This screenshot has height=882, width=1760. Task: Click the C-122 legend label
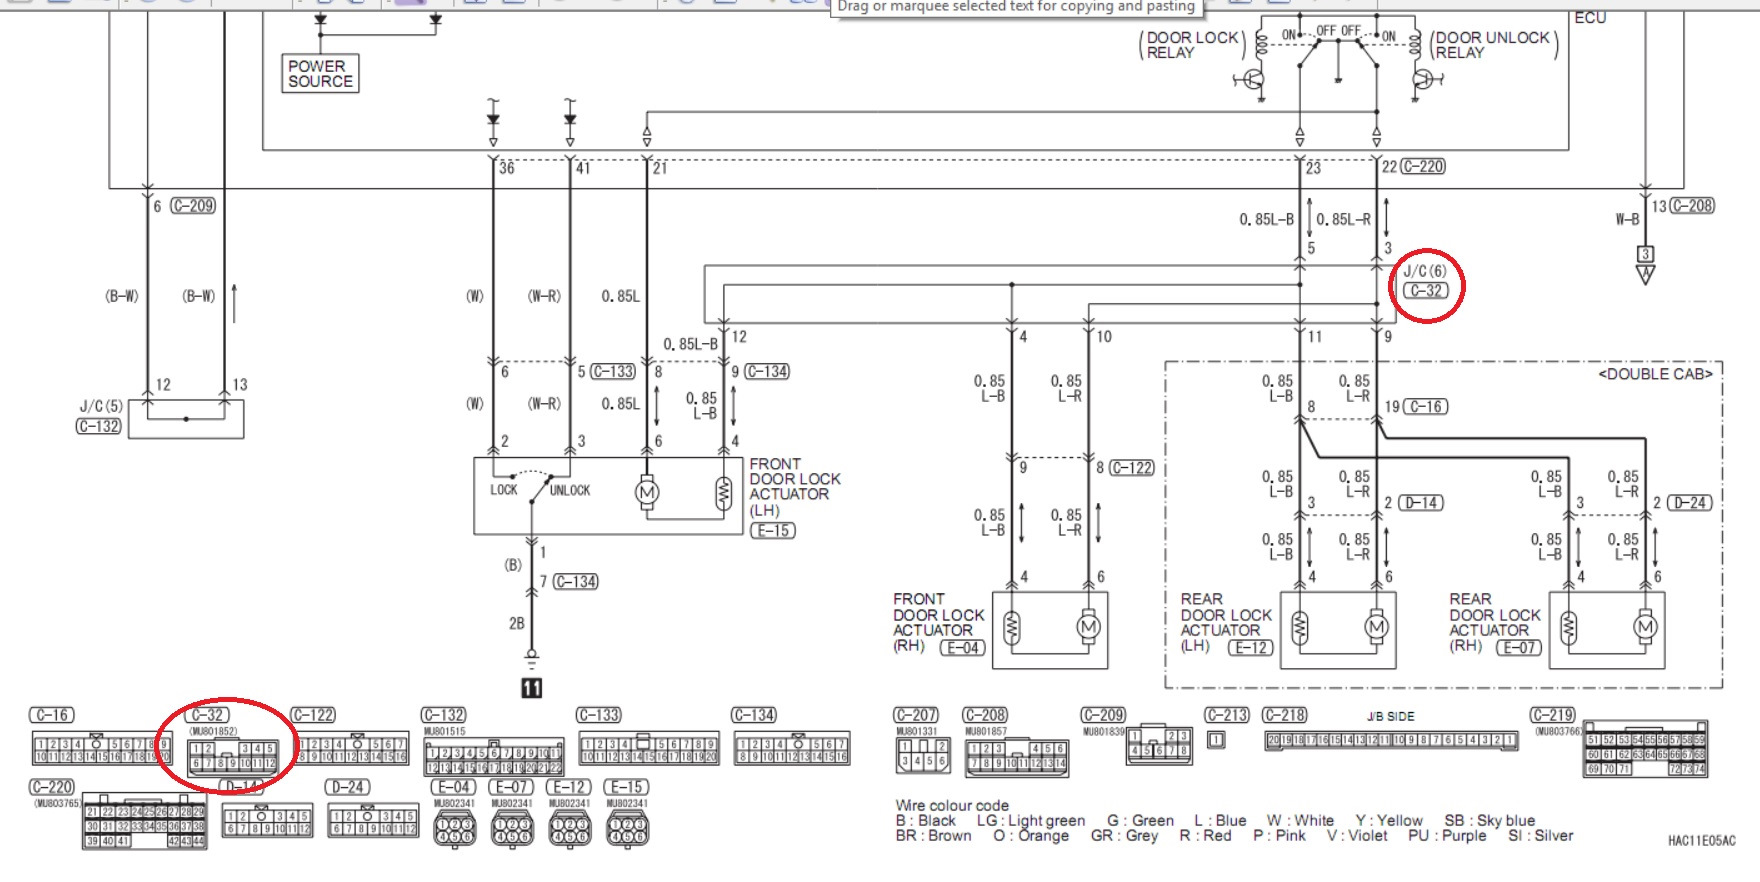313,715
